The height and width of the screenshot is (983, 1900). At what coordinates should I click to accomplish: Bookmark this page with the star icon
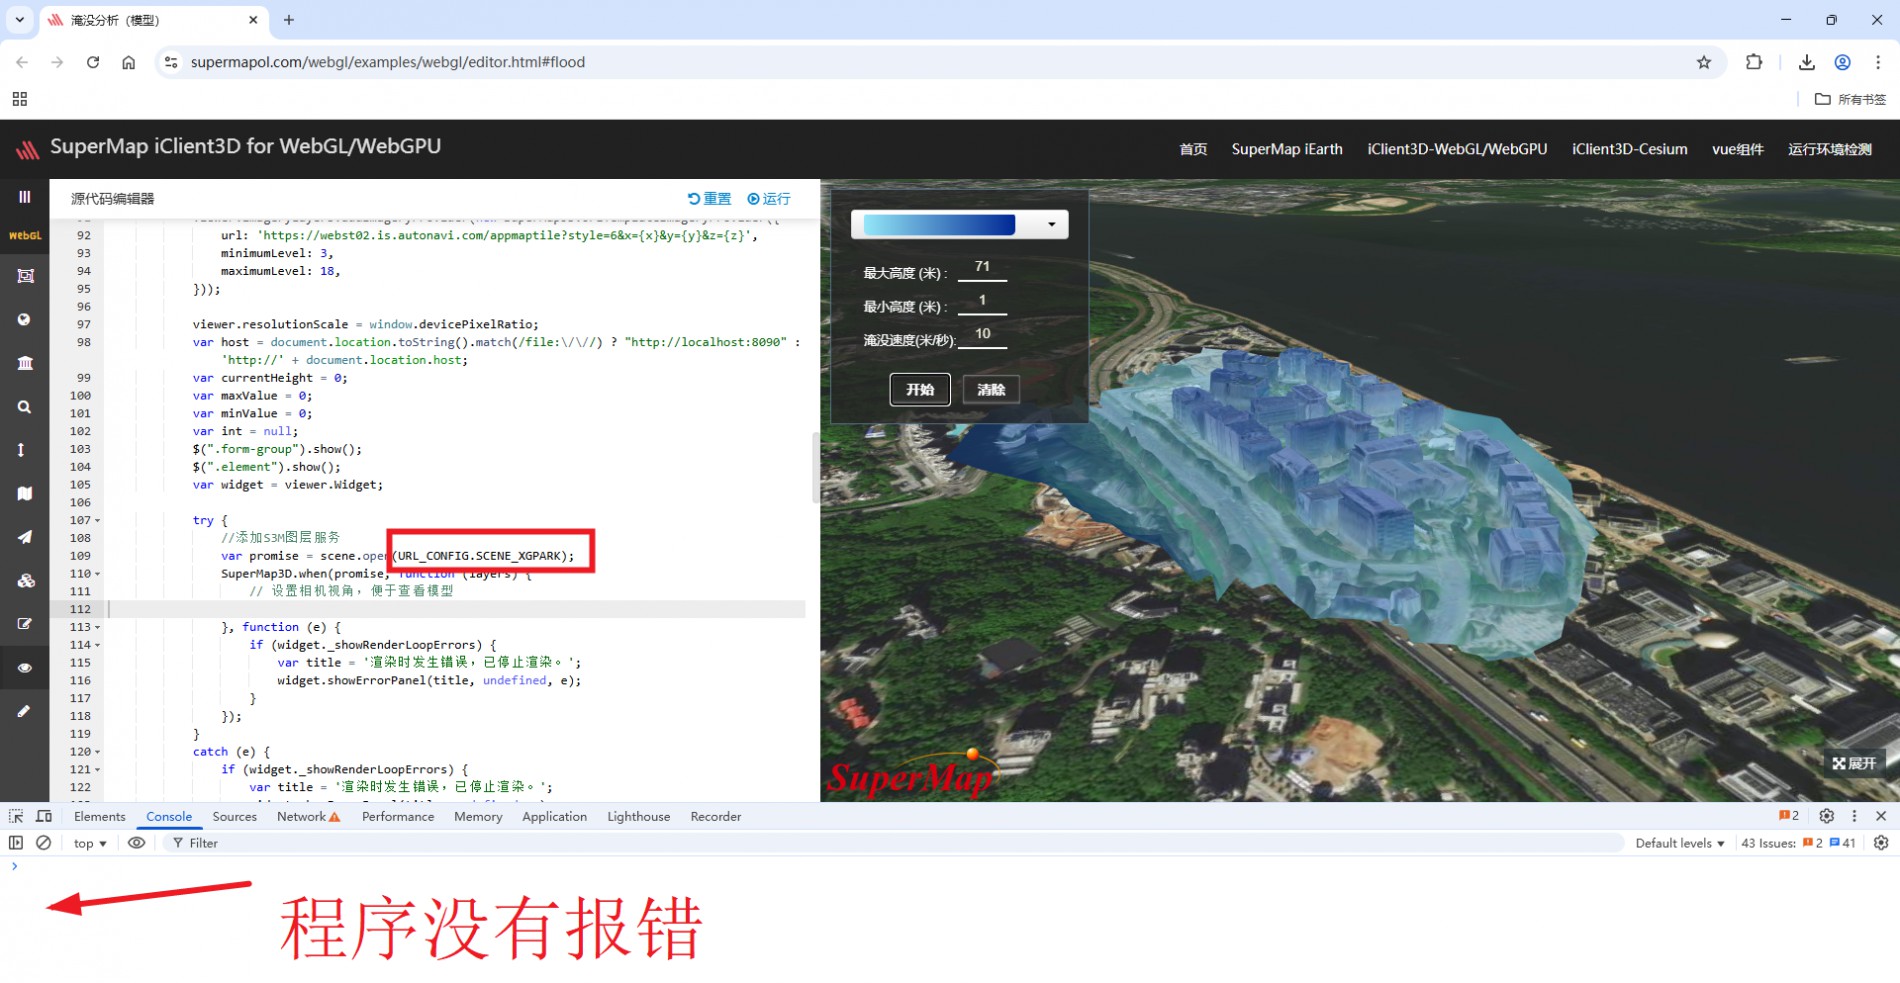point(1704,62)
